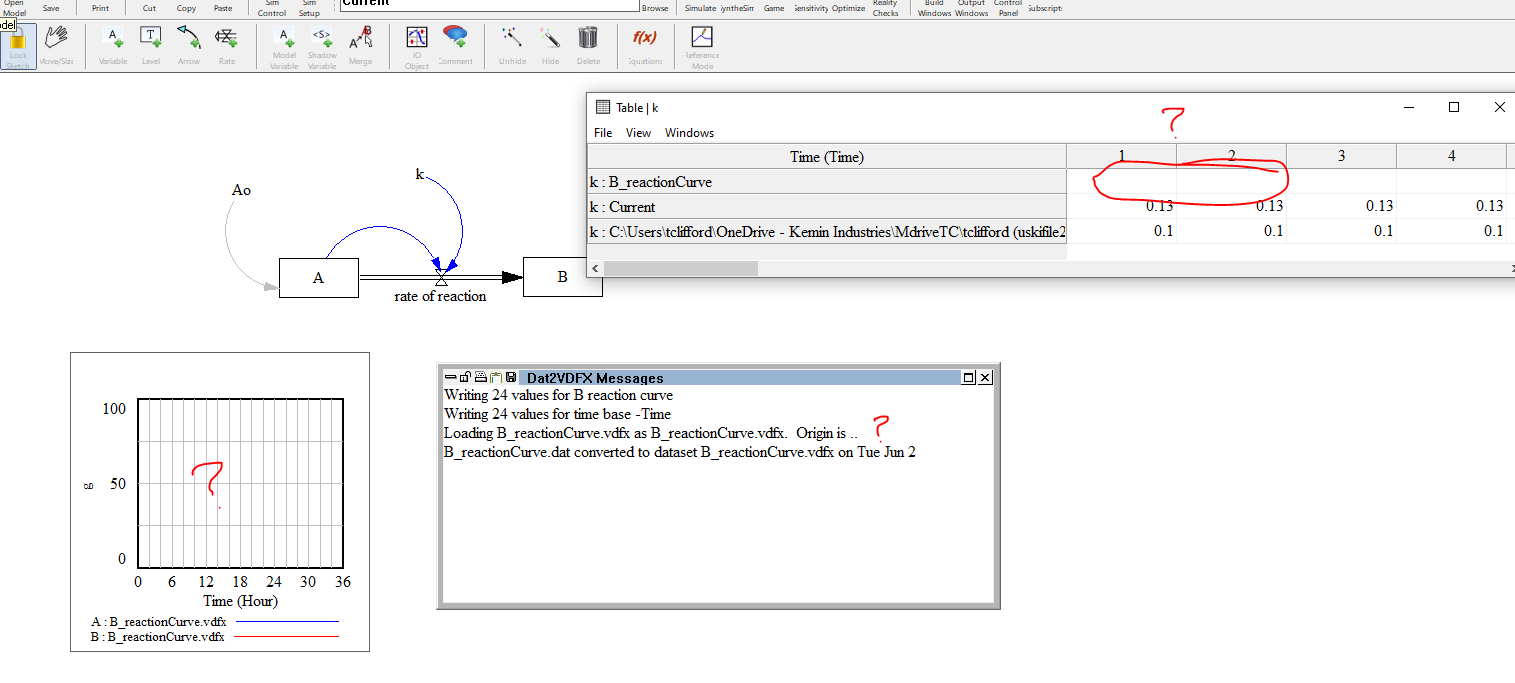Select the Ao variable in the sketch
This screenshot has width=1515, height=683.
[x=241, y=190]
